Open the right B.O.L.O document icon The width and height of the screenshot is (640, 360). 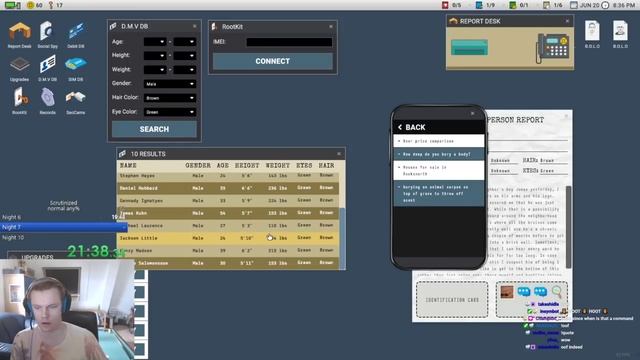(620, 34)
